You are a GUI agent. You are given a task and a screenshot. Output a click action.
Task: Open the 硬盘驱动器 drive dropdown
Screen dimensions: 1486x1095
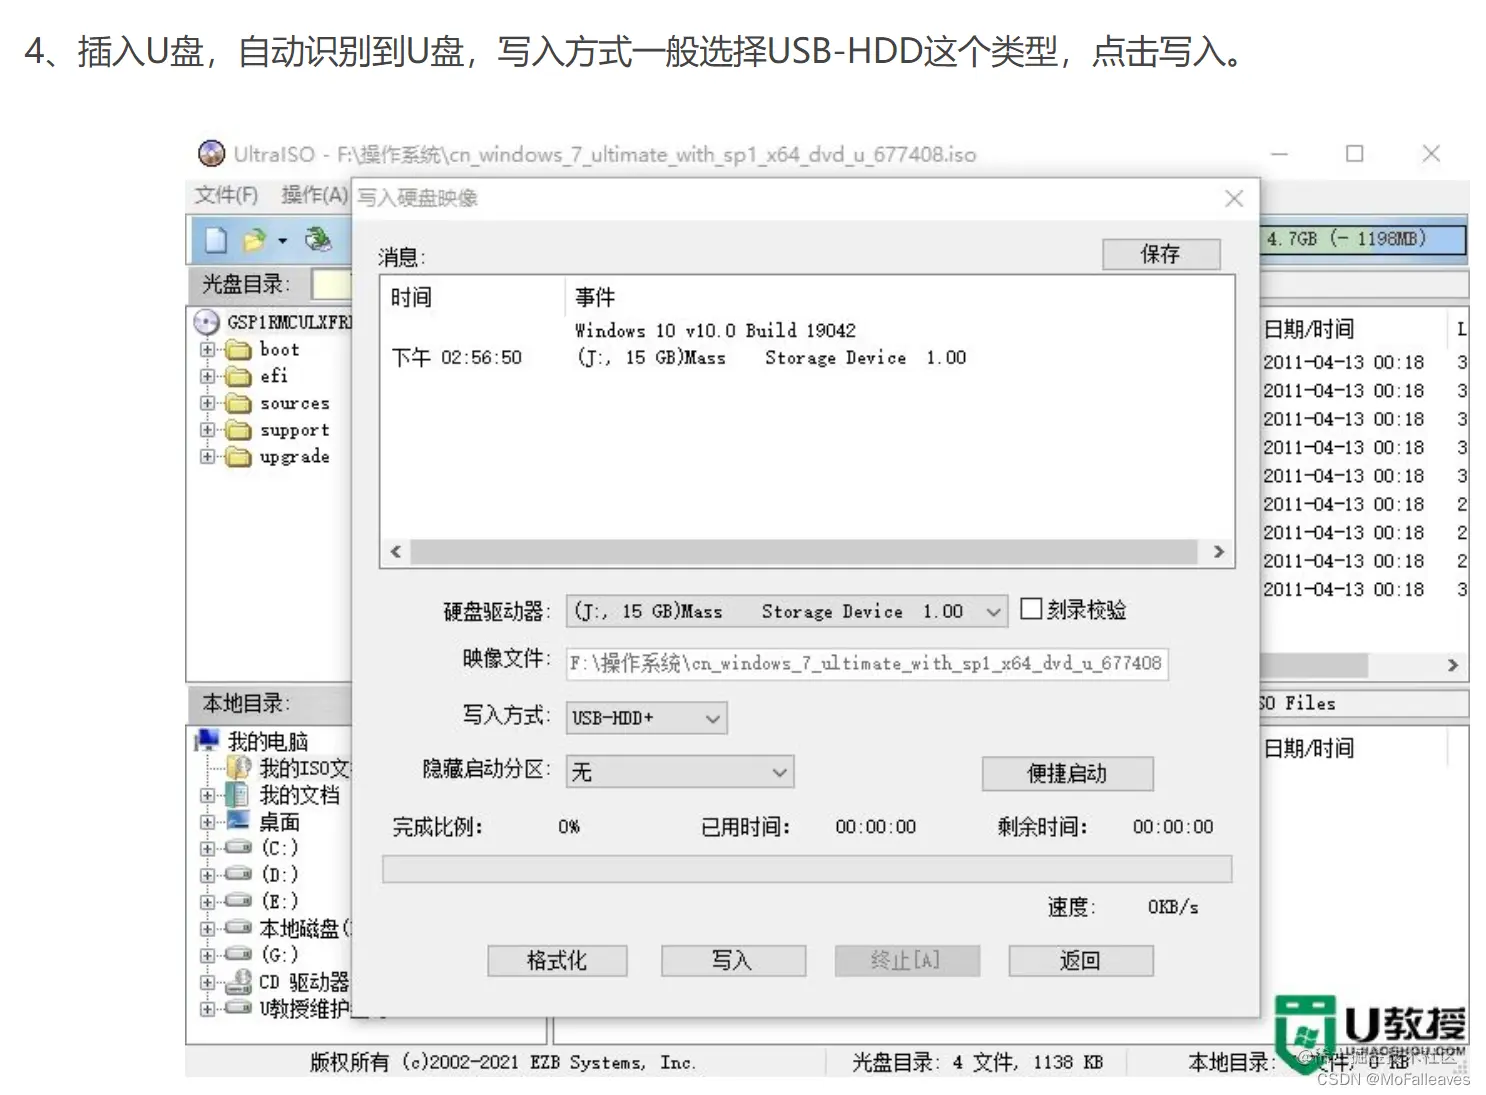[992, 612]
